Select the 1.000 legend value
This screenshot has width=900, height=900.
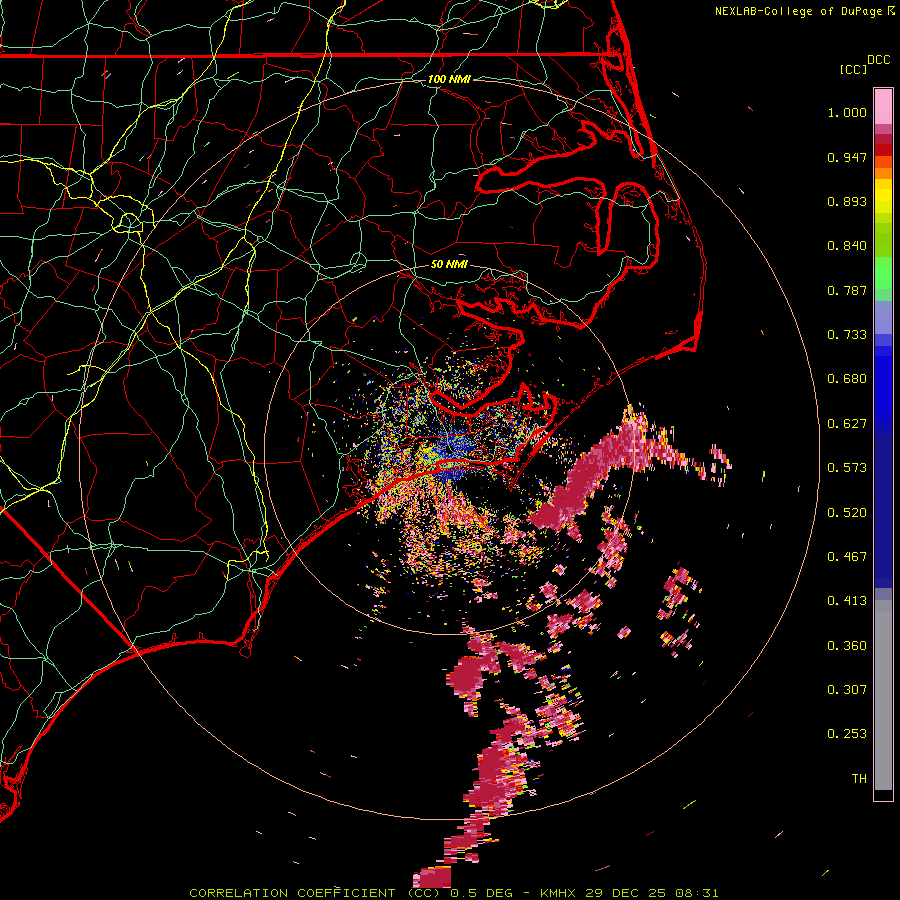pyautogui.click(x=847, y=112)
